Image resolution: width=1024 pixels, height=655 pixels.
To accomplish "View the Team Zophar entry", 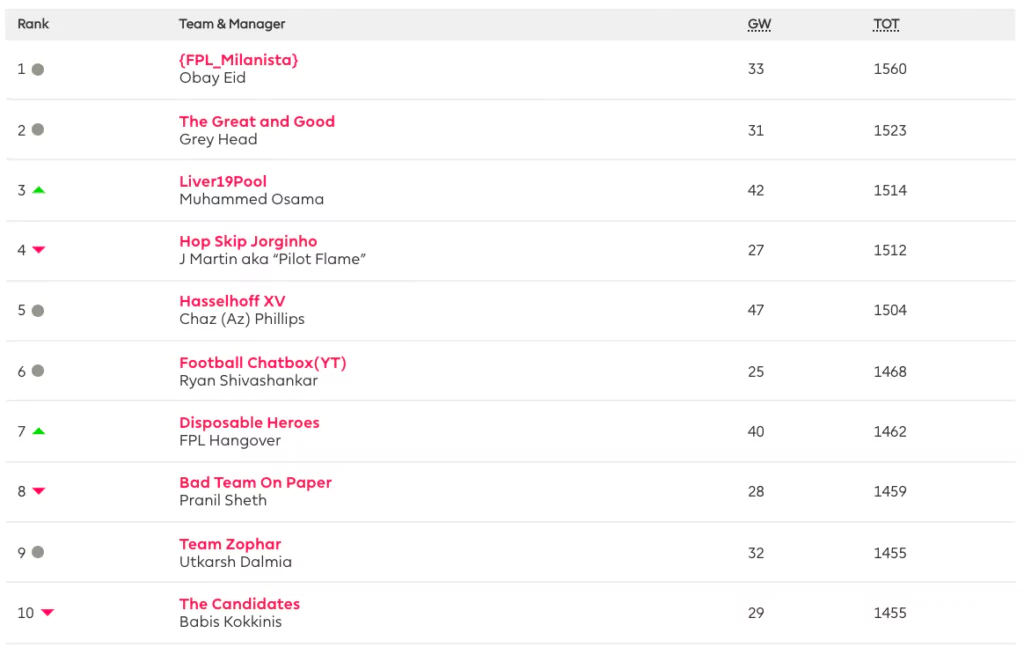I will point(230,544).
